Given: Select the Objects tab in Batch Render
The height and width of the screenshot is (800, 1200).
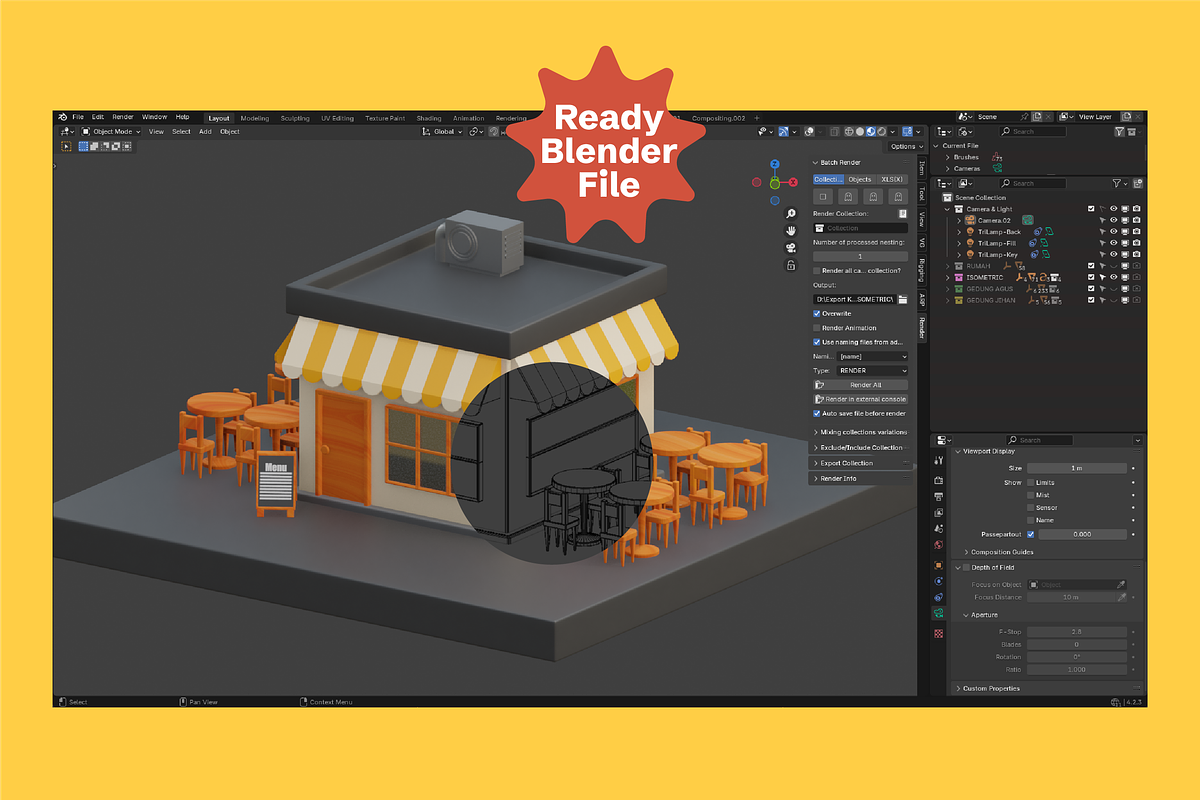Looking at the screenshot, I should pos(860,179).
